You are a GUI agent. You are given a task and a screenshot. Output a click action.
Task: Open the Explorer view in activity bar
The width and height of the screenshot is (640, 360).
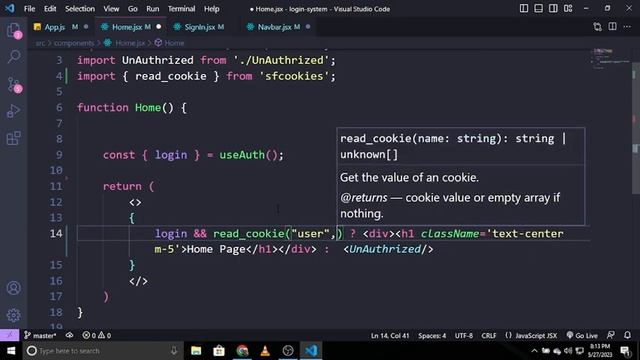[13, 30]
